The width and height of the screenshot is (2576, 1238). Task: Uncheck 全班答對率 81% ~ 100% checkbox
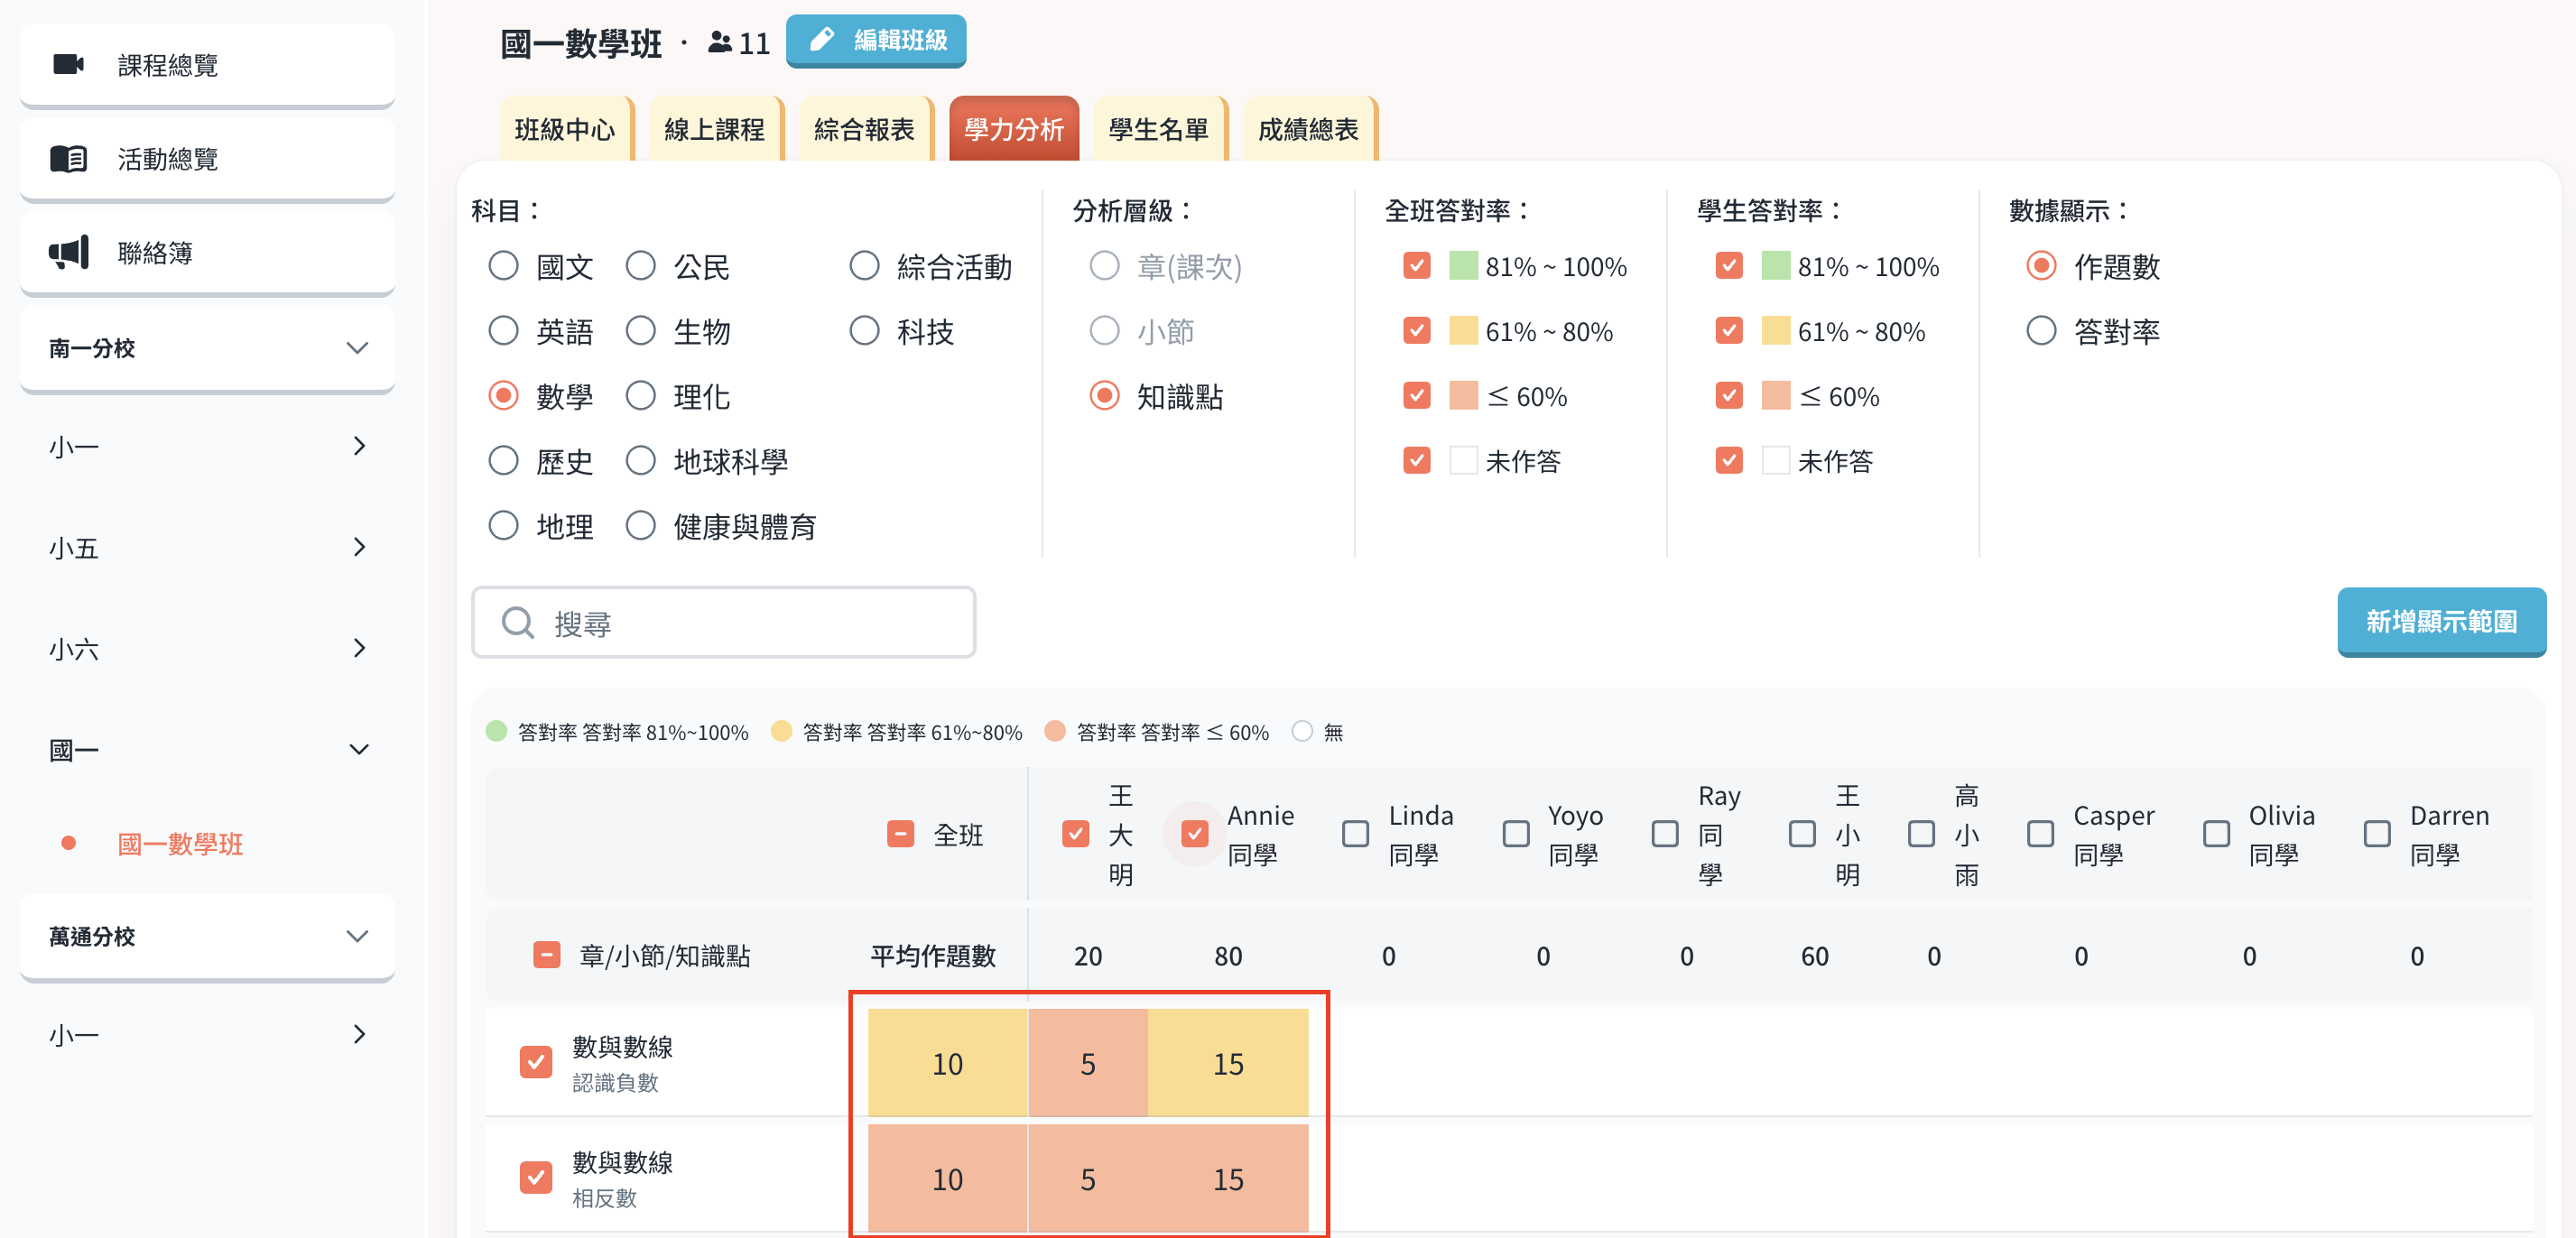1416,266
